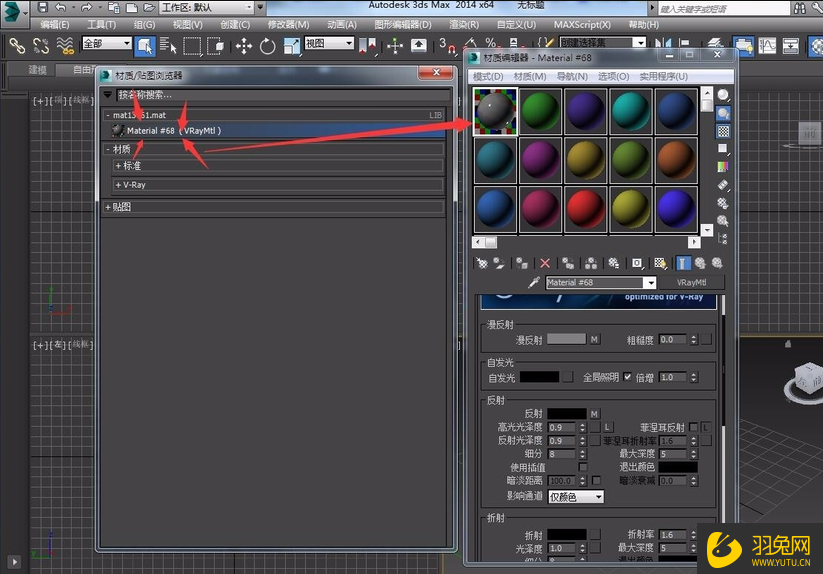This screenshot has height=574, width=823.
Task: Open the Material #68 name dropdown
Action: (650, 283)
